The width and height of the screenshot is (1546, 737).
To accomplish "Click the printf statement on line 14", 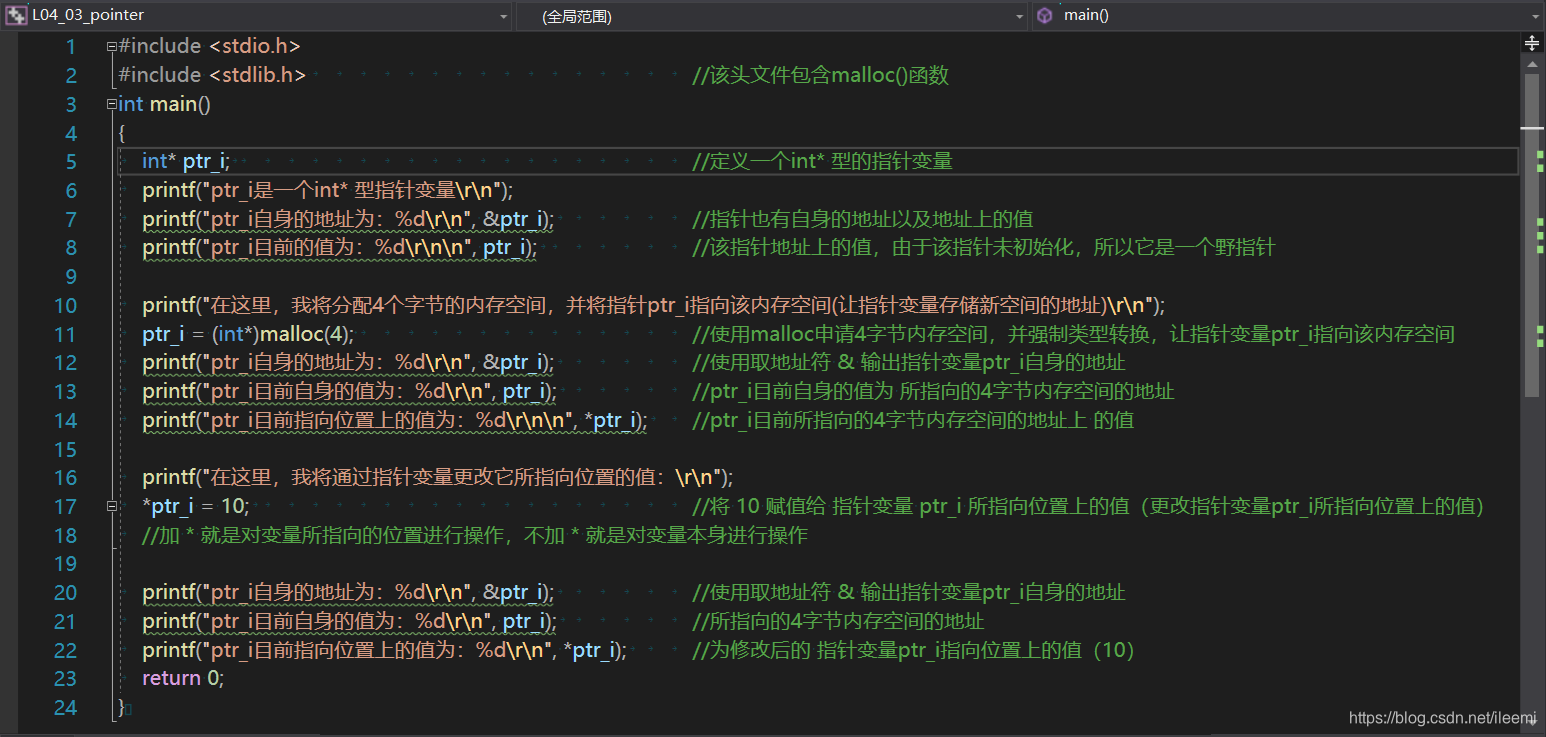I will coord(395,420).
